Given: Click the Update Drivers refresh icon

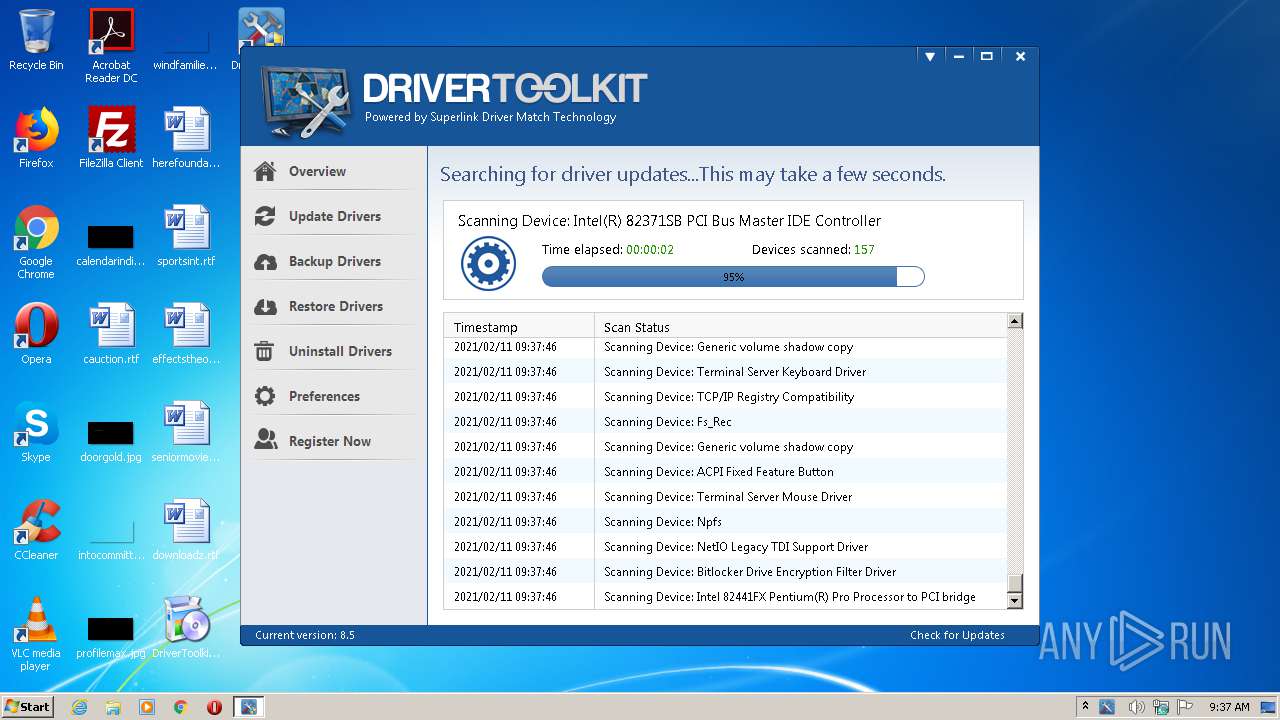Looking at the screenshot, I should [265, 216].
